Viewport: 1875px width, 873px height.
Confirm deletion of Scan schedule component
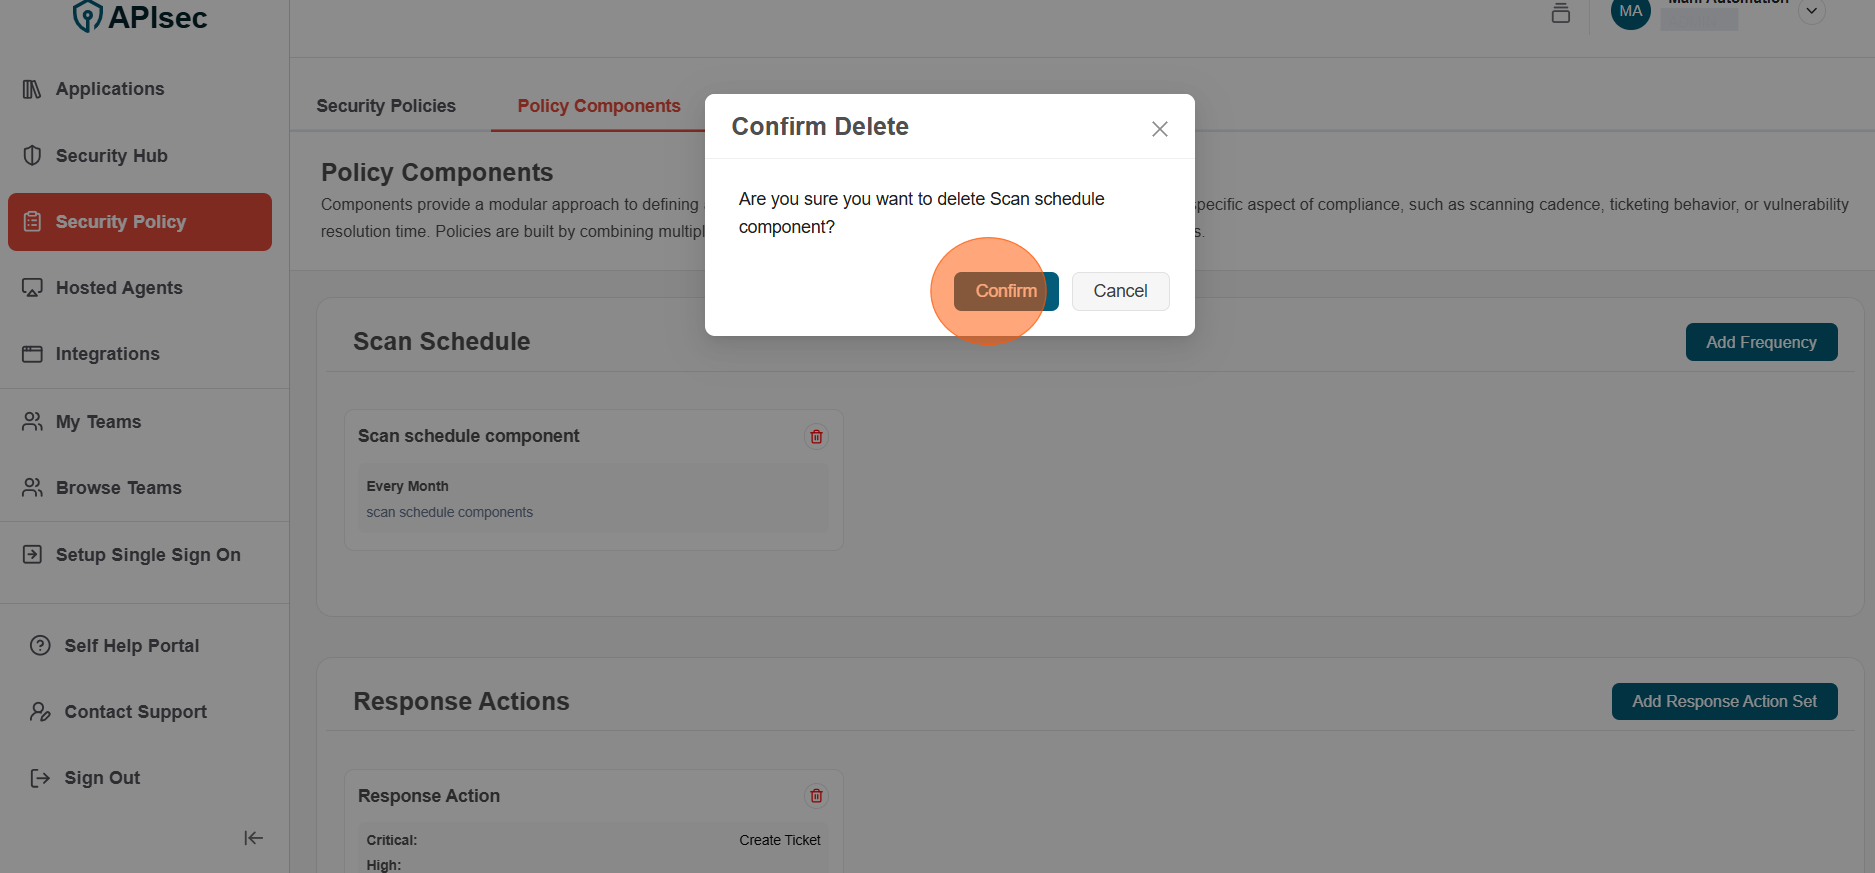[x=1005, y=291]
